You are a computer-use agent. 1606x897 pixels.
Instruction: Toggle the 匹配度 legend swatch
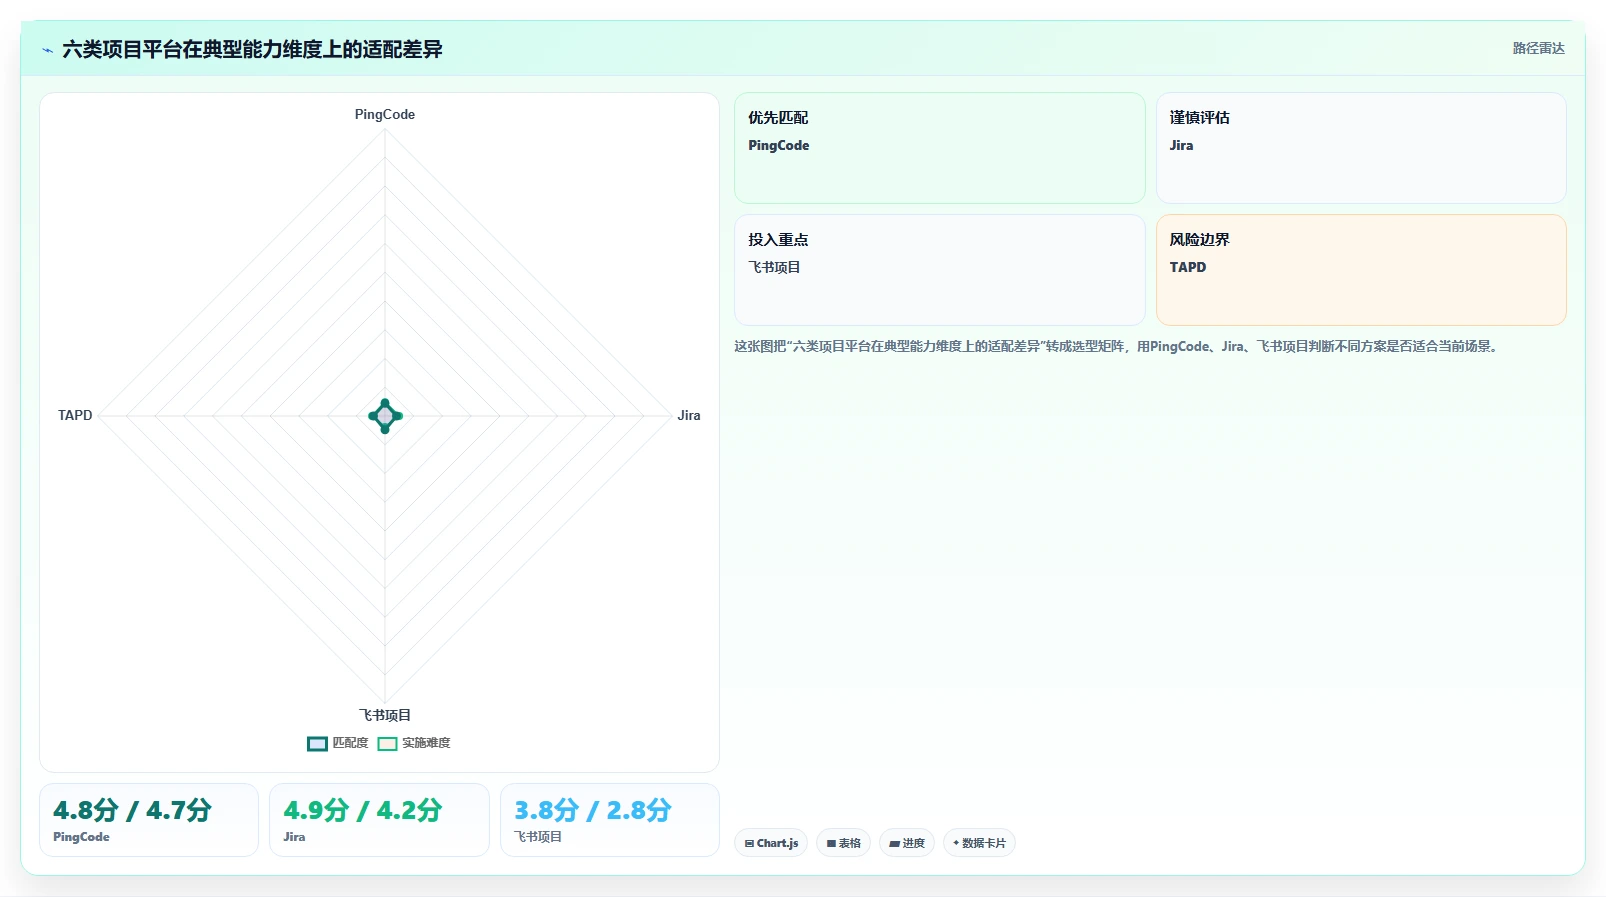pyautogui.click(x=317, y=743)
